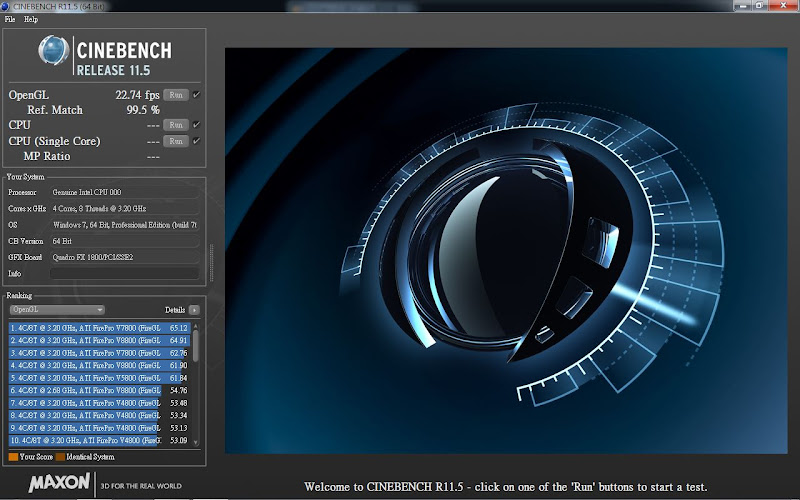Select ranking entry 1 with score 65.12
800x500 pixels.
(99, 328)
